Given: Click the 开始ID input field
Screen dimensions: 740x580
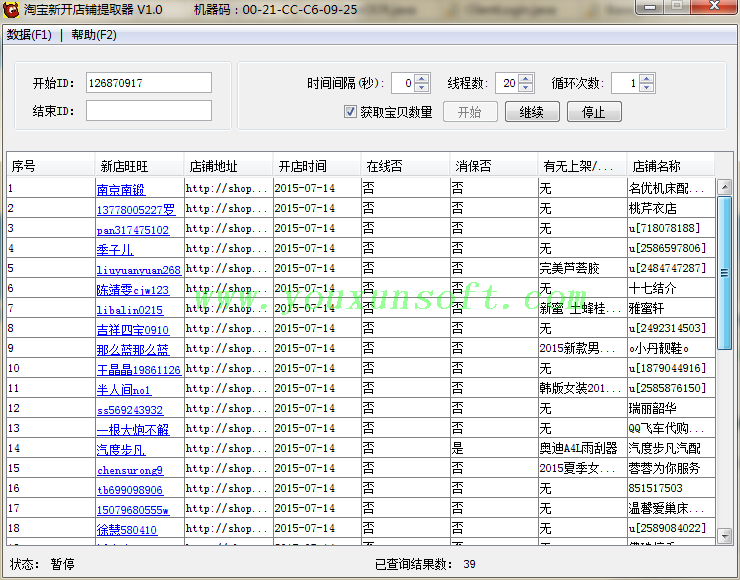Looking at the screenshot, I should [x=149, y=83].
